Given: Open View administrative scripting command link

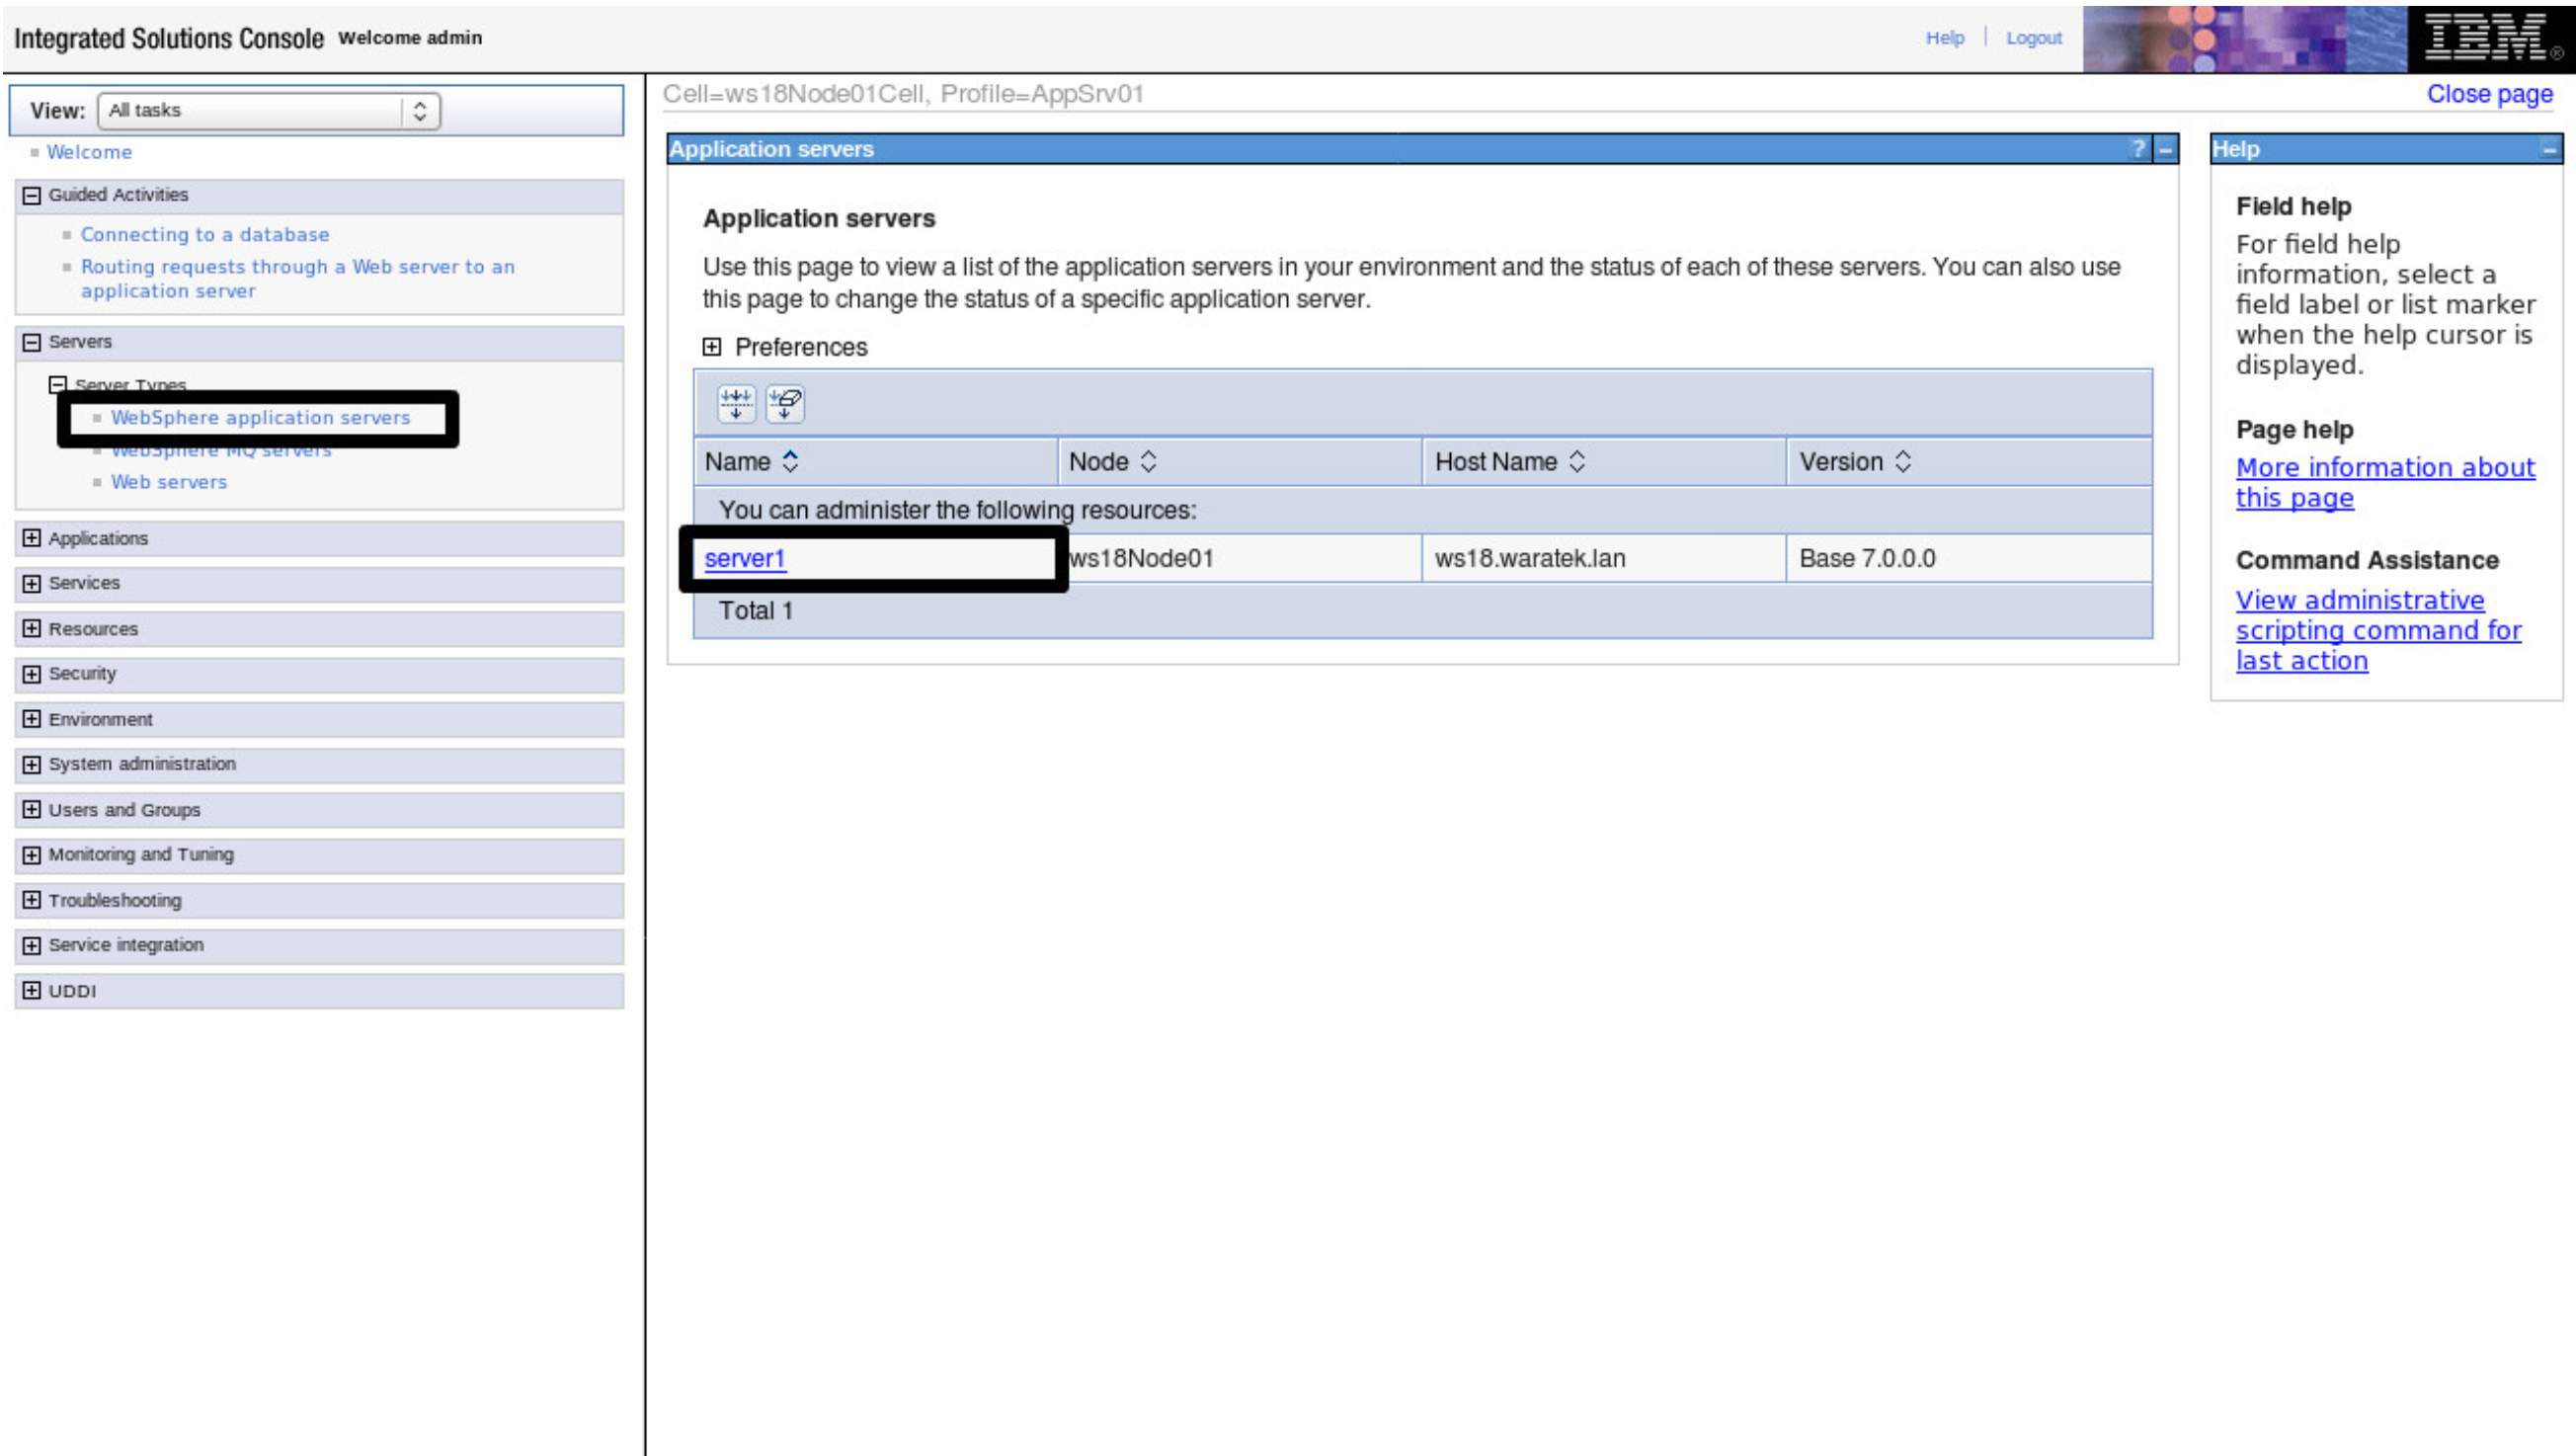Looking at the screenshot, I should point(2378,630).
